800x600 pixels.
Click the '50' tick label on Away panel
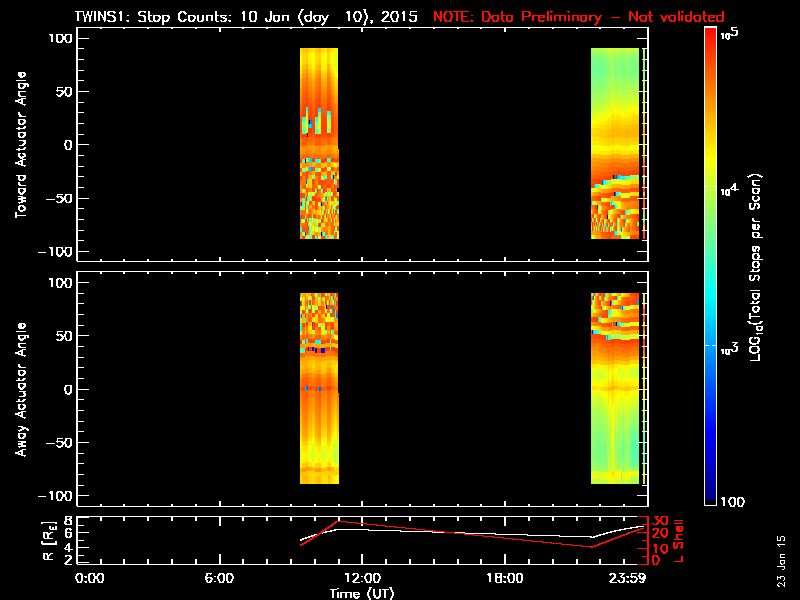tap(65, 336)
